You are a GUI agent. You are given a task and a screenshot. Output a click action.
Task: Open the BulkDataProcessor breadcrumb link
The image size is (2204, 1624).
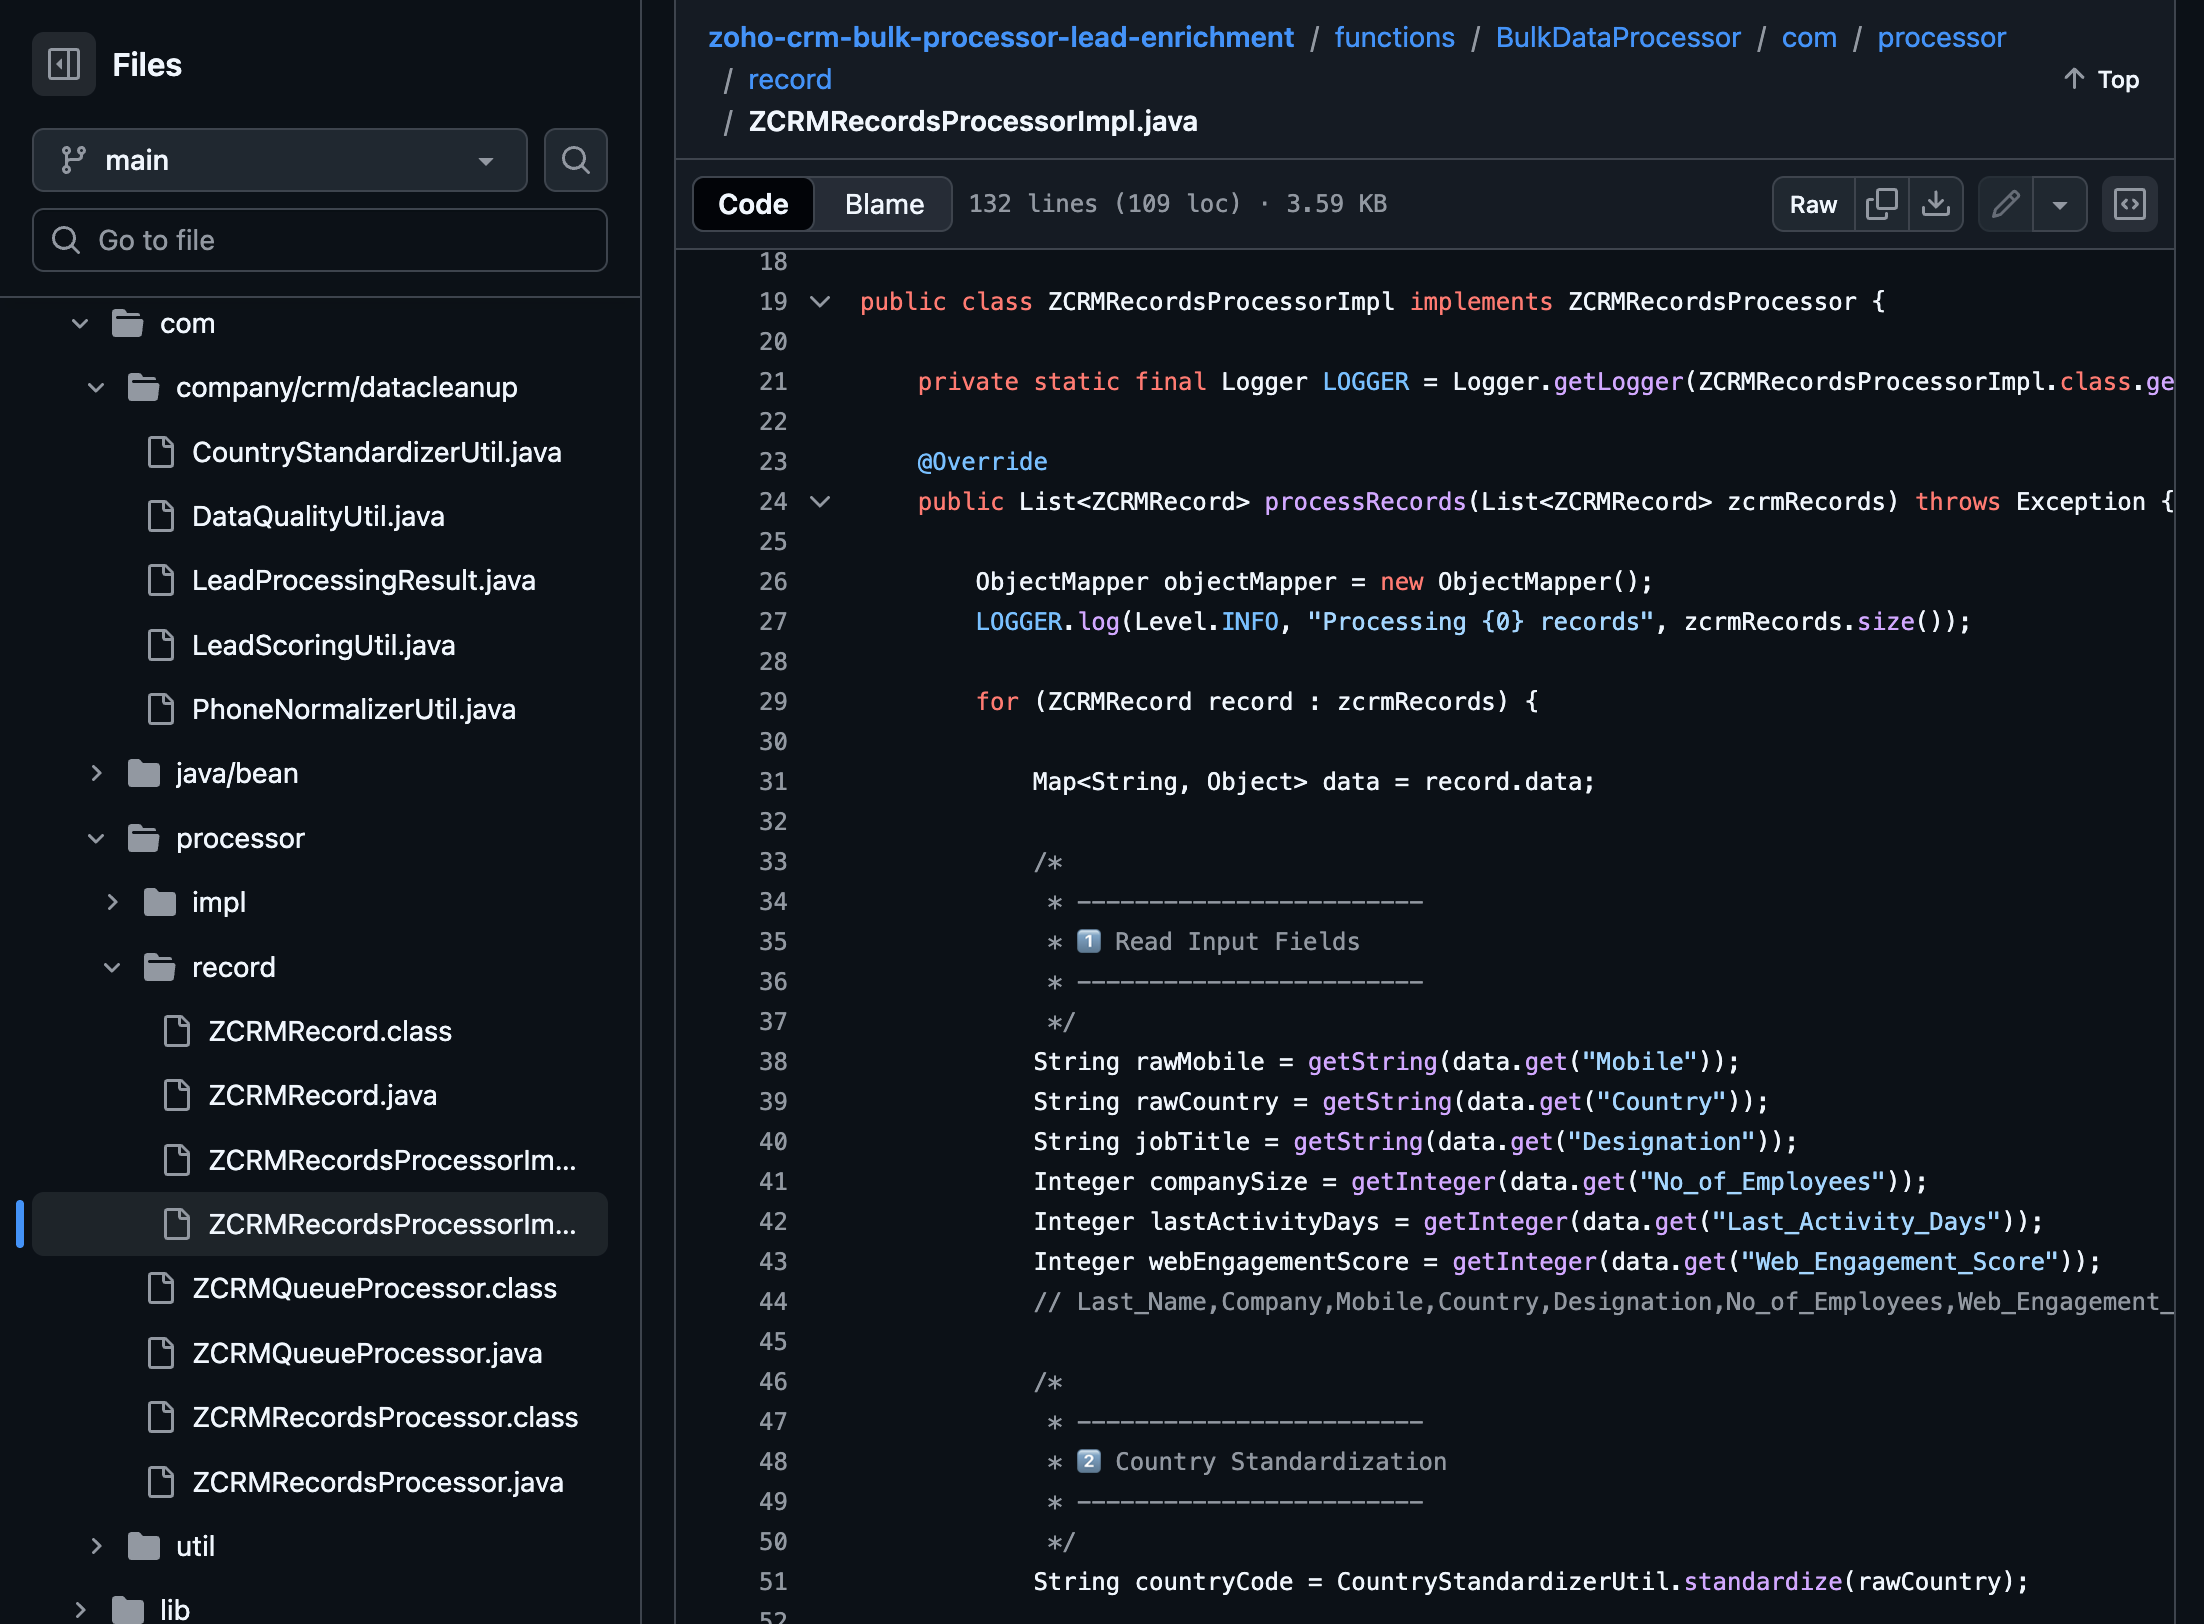pyautogui.click(x=1617, y=37)
